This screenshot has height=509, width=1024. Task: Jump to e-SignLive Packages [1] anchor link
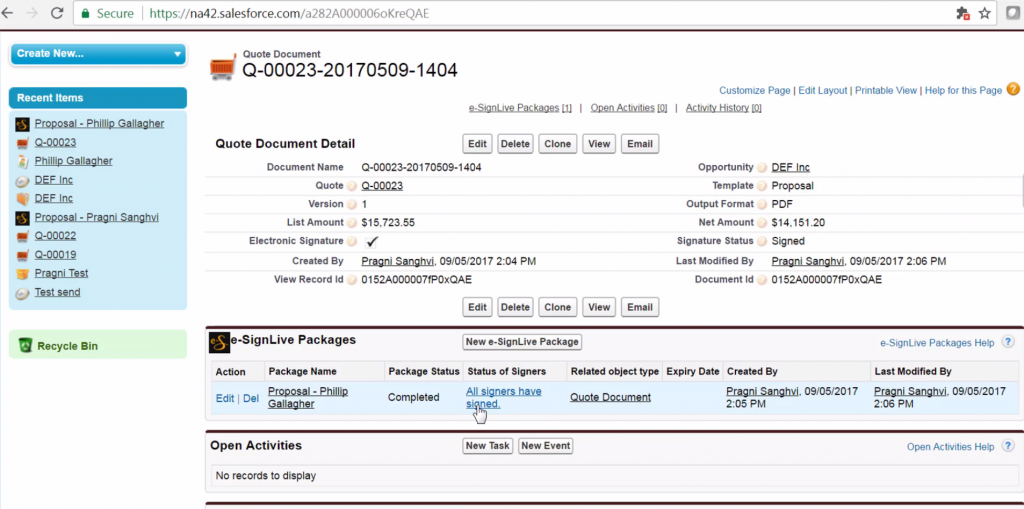[520, 108]
